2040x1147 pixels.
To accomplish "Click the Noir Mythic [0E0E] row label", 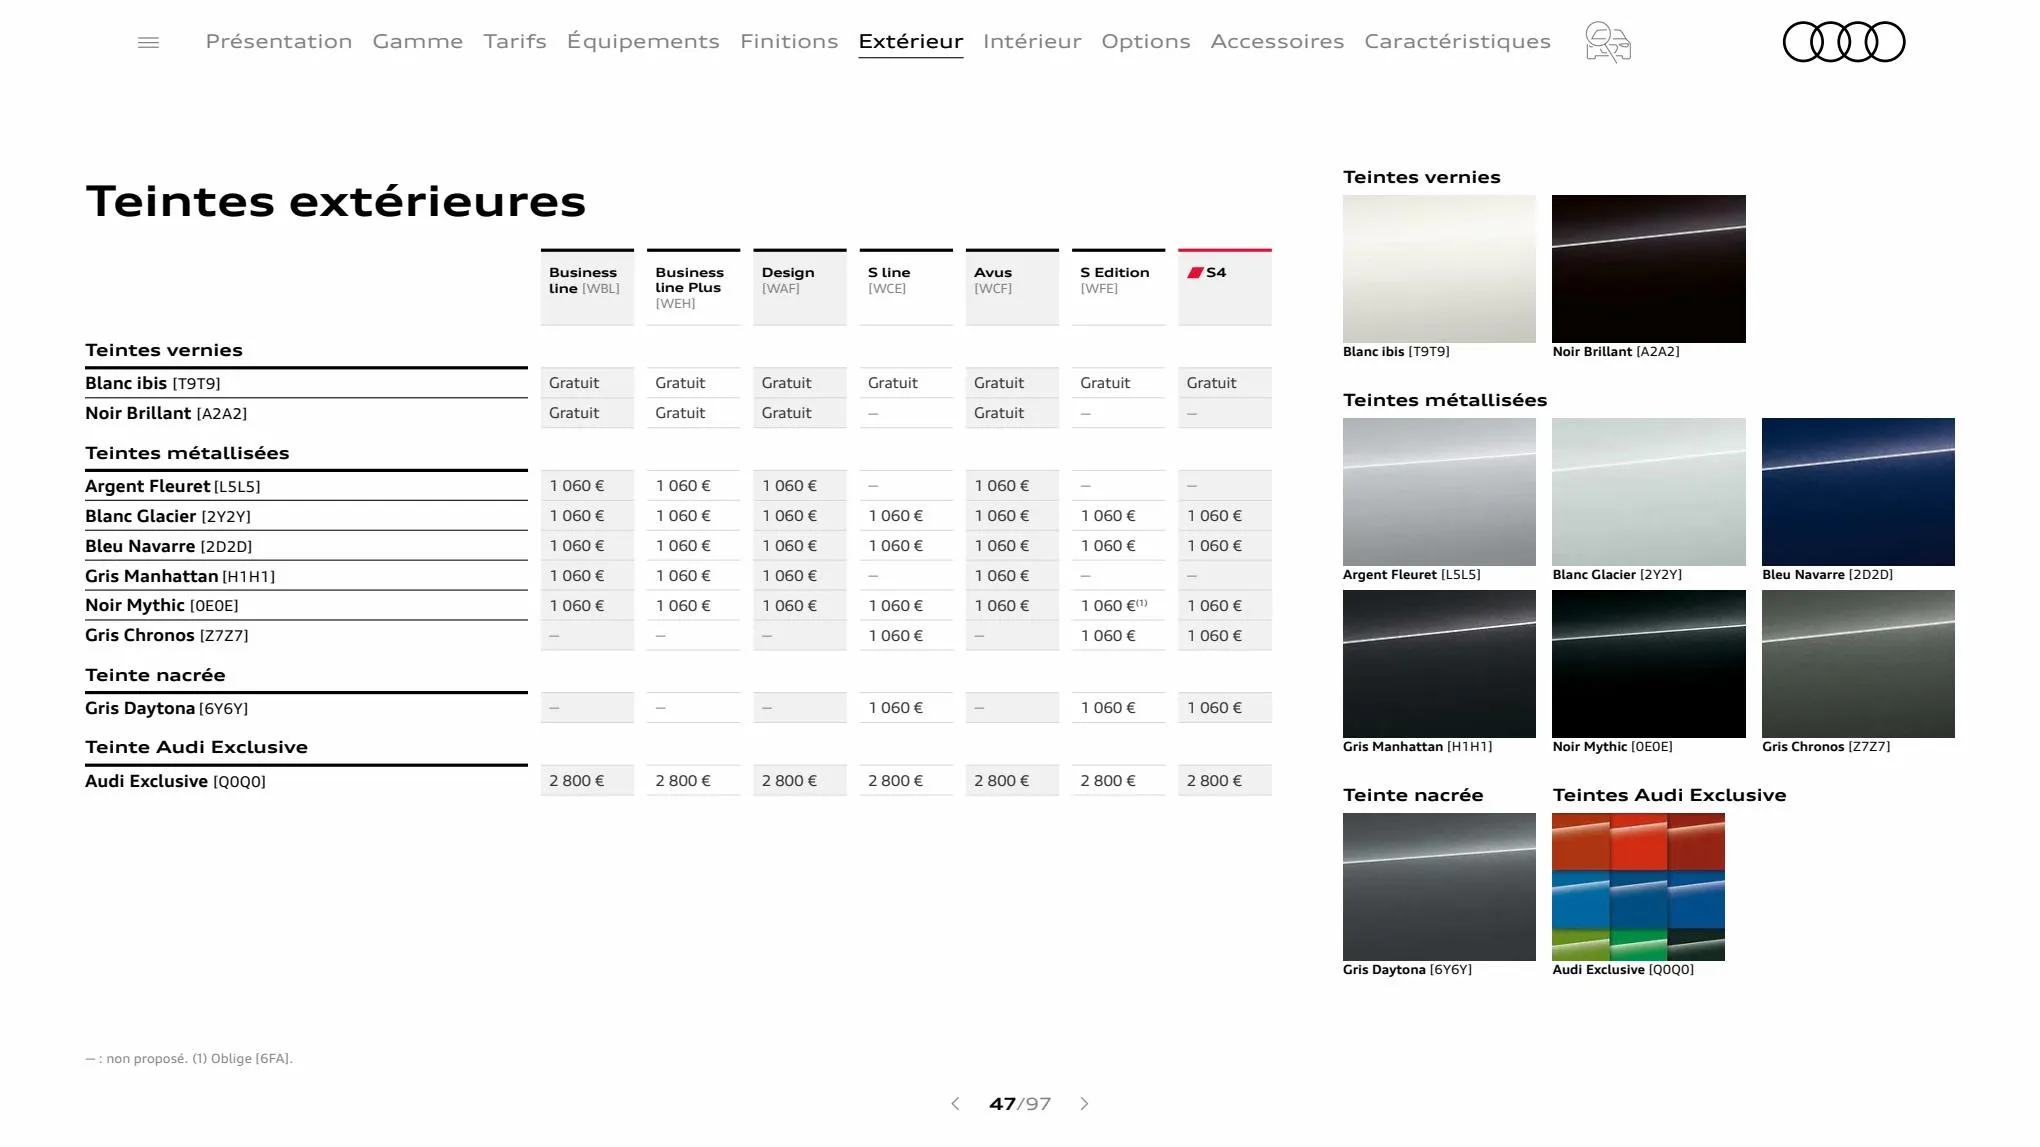I will pyautogui.click(x=162, y=605).
